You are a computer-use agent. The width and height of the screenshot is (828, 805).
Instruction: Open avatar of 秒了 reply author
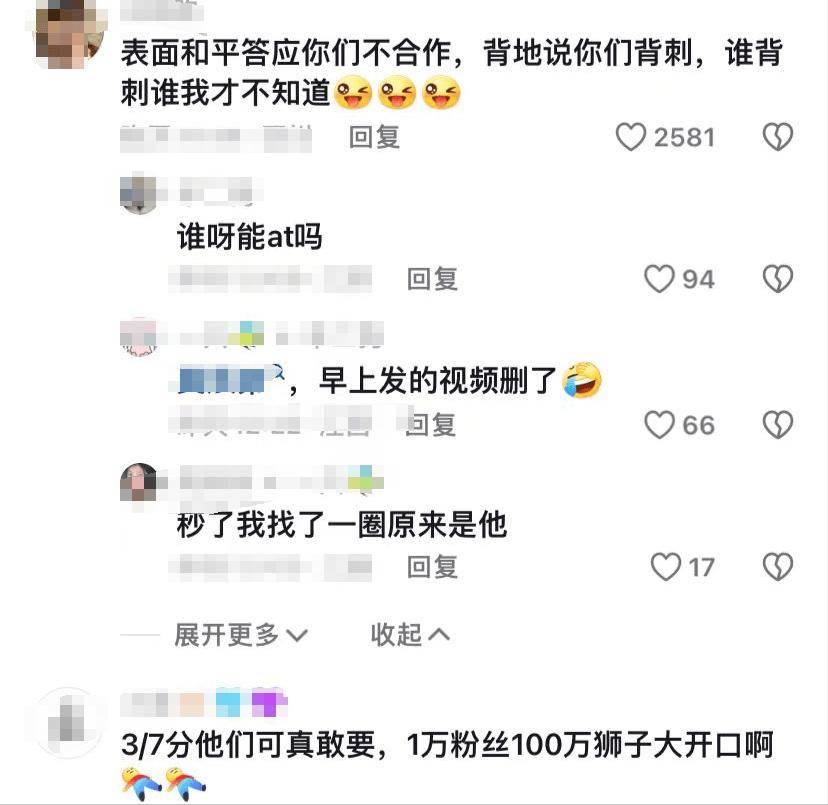click(x=138, y=482)
